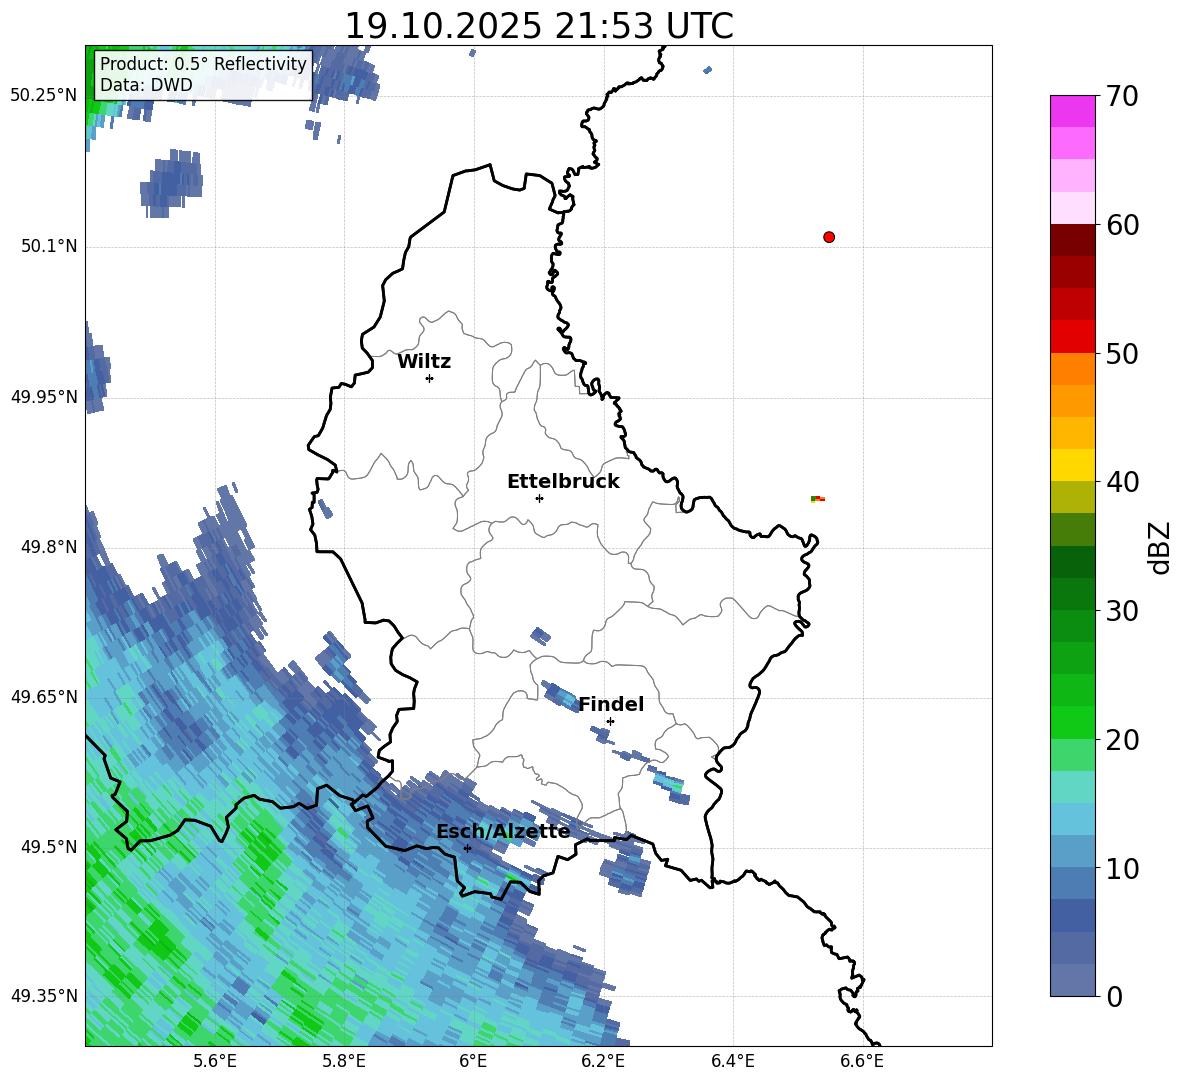Click the 6.2°E longitude label
The width and height of the screenshot is (1184, 1081).
point(603,1061)
